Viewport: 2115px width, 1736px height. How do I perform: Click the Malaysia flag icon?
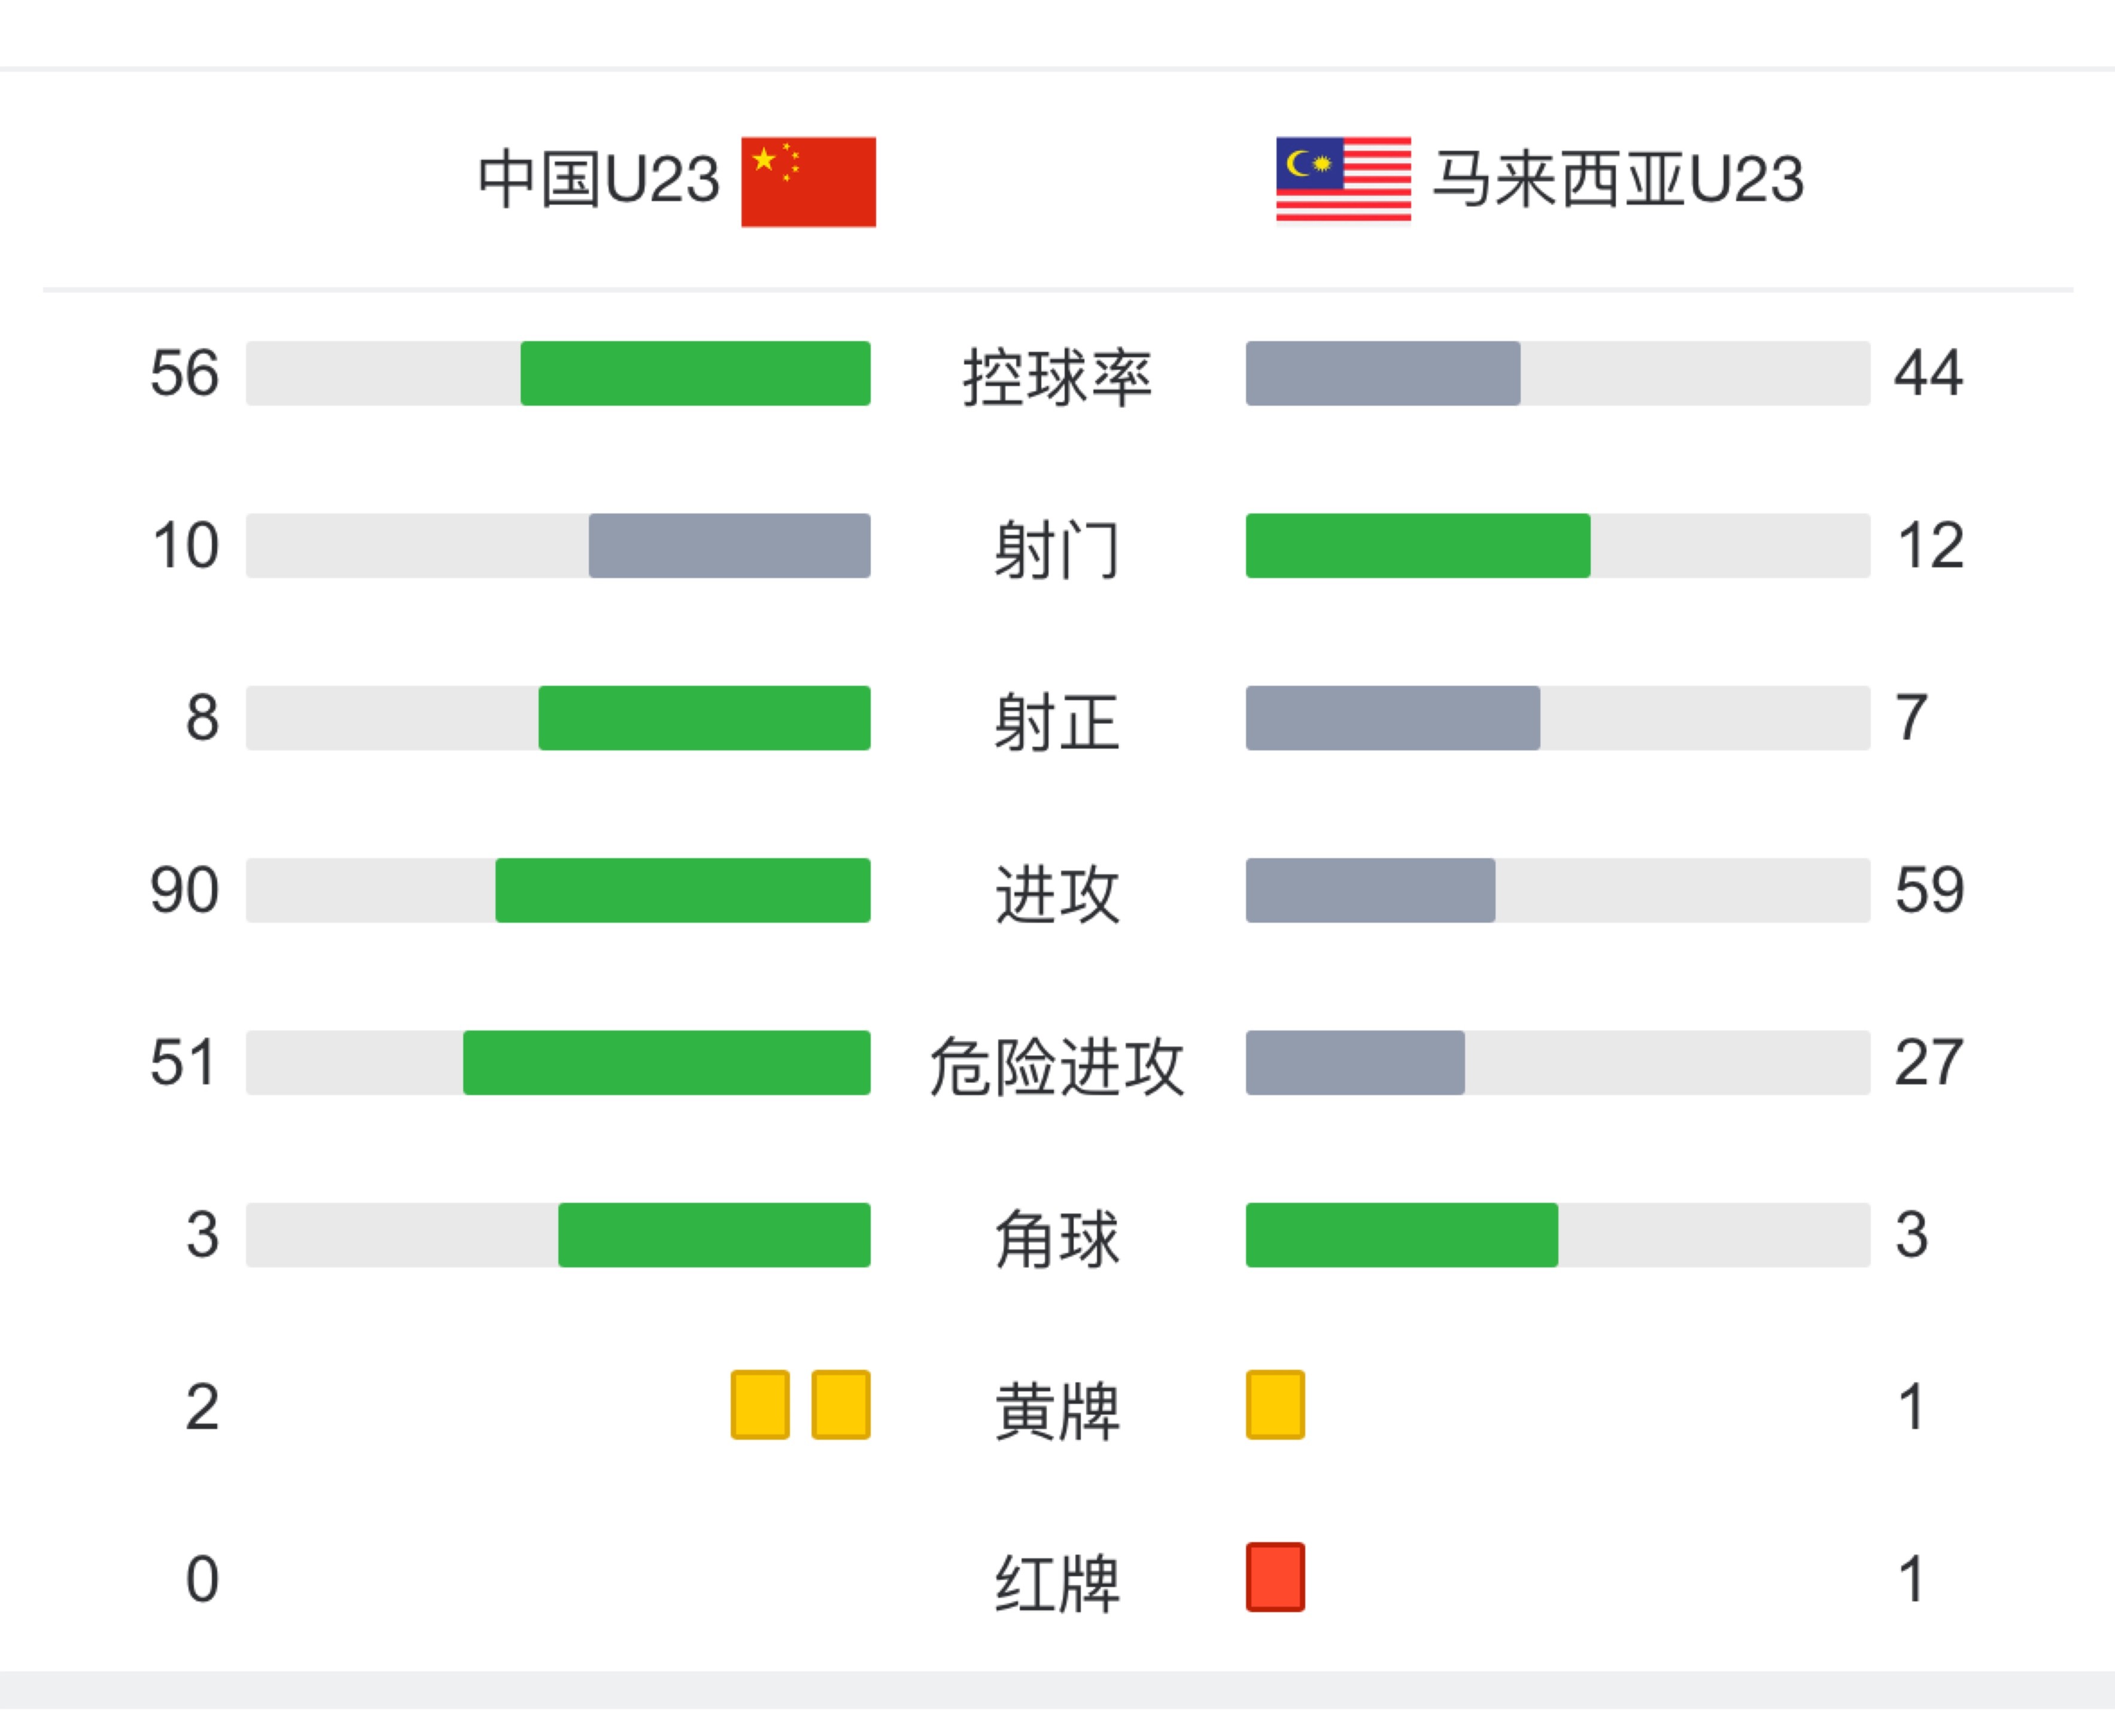coord(1343,180)
